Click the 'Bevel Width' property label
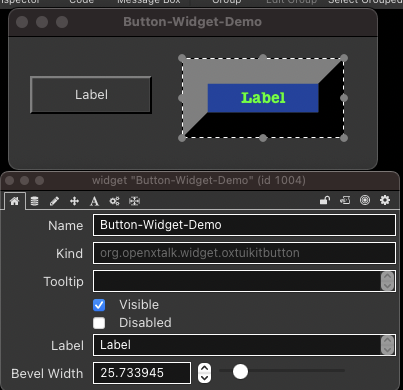Viewport: 403px width, 390px height. pyautogui.click(x=47, y=373)
